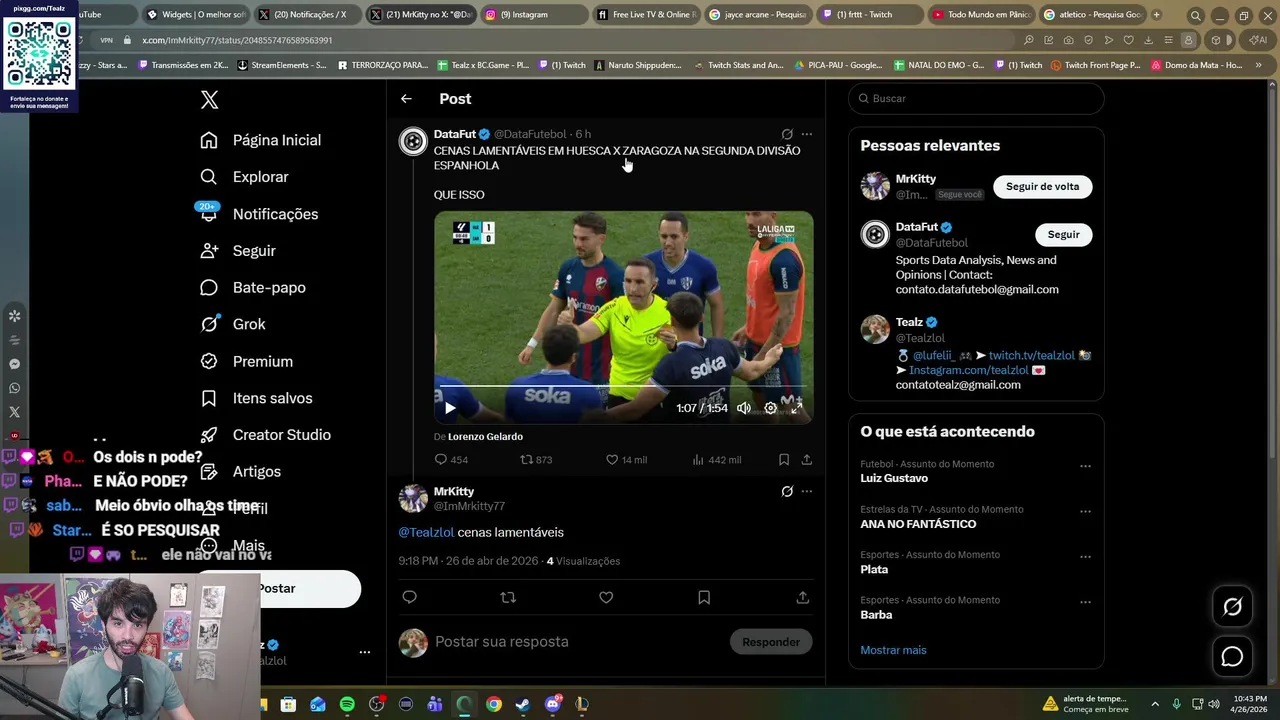The width and height of the screenshot is (1280, 720).
Task: Switch to the Instagram browser tab
Action: pyautogui.click(x=532, y=15)
